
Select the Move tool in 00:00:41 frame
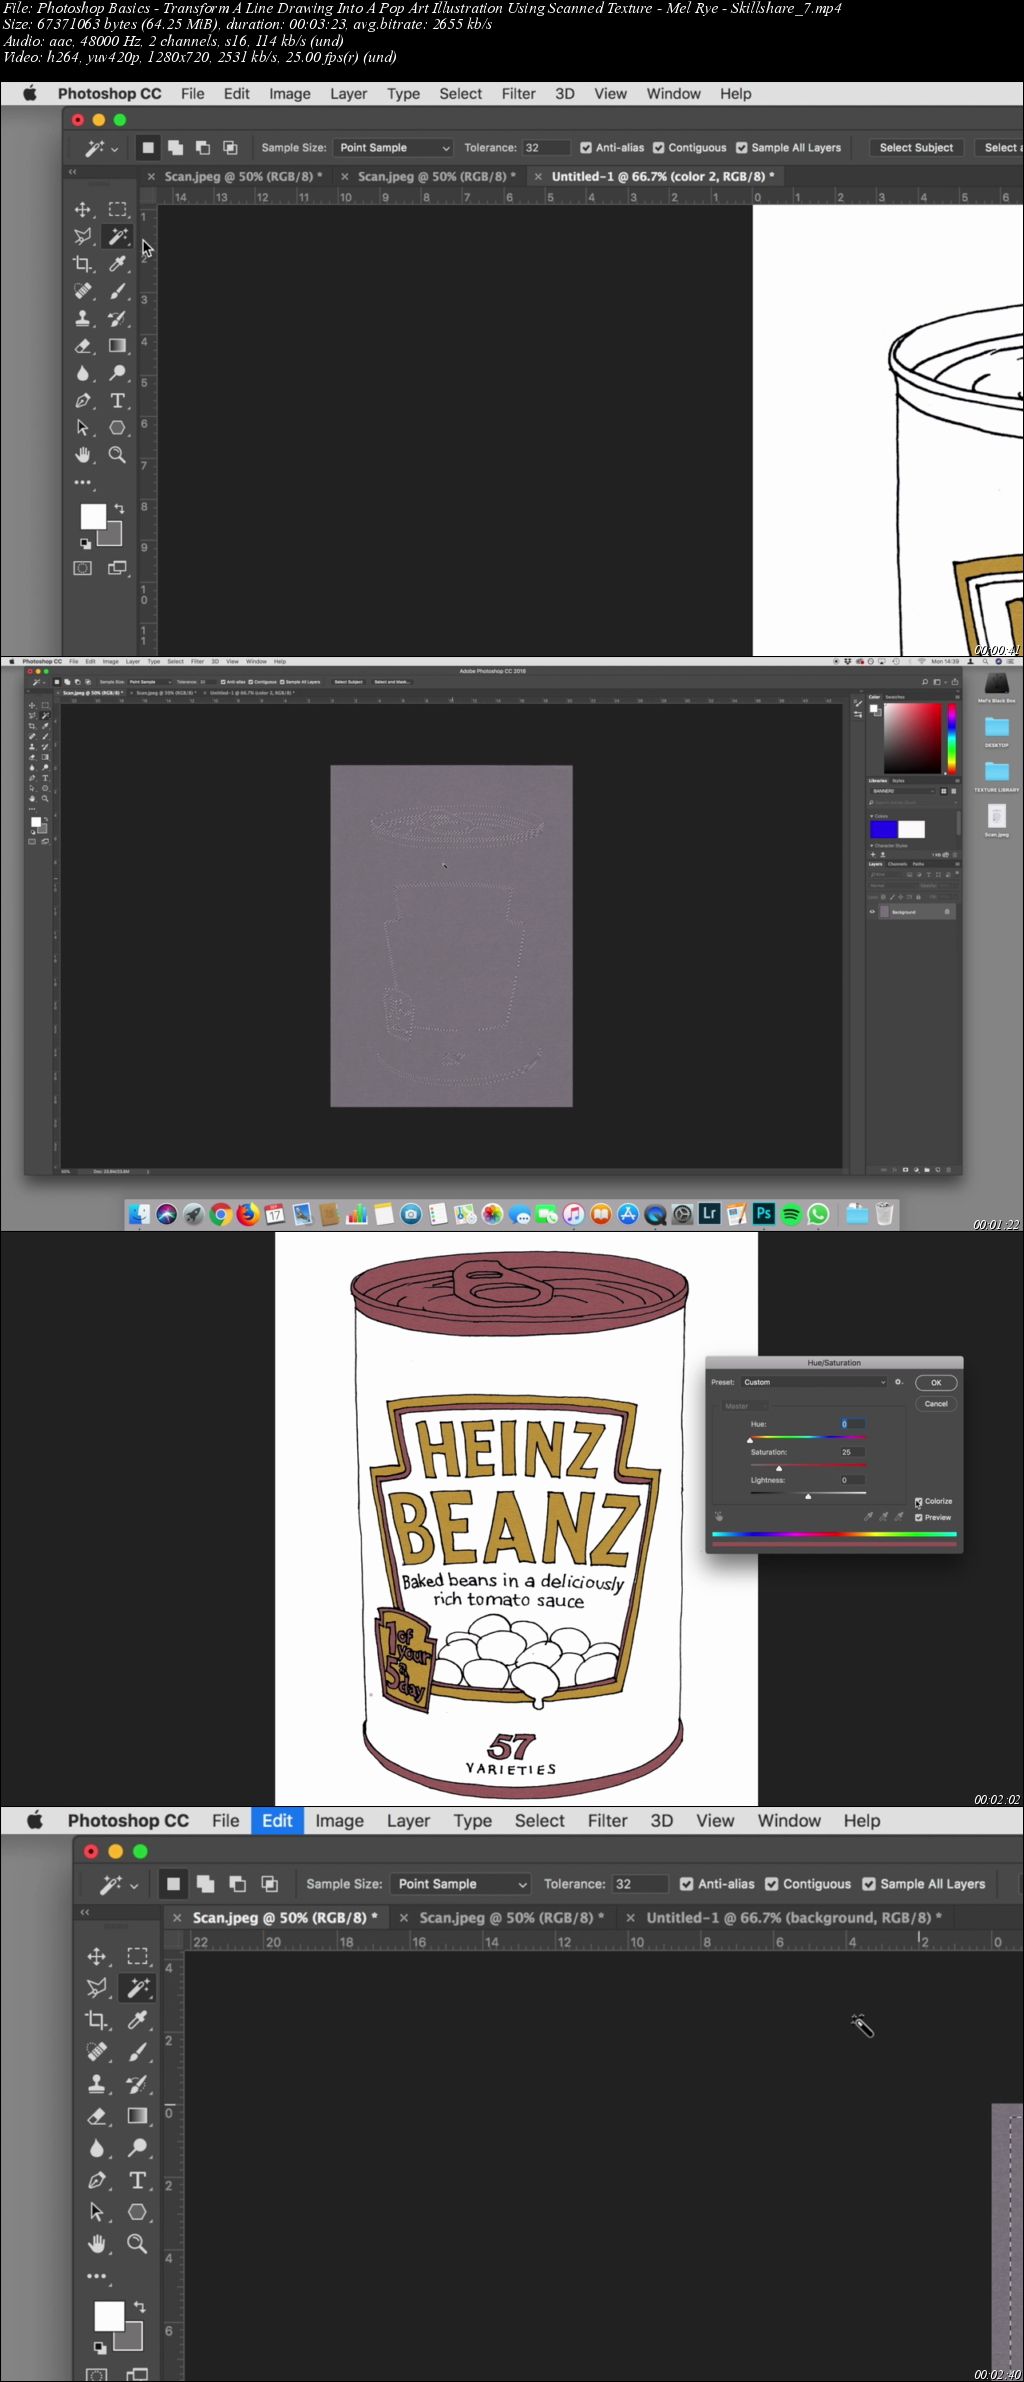click(83, 209)
